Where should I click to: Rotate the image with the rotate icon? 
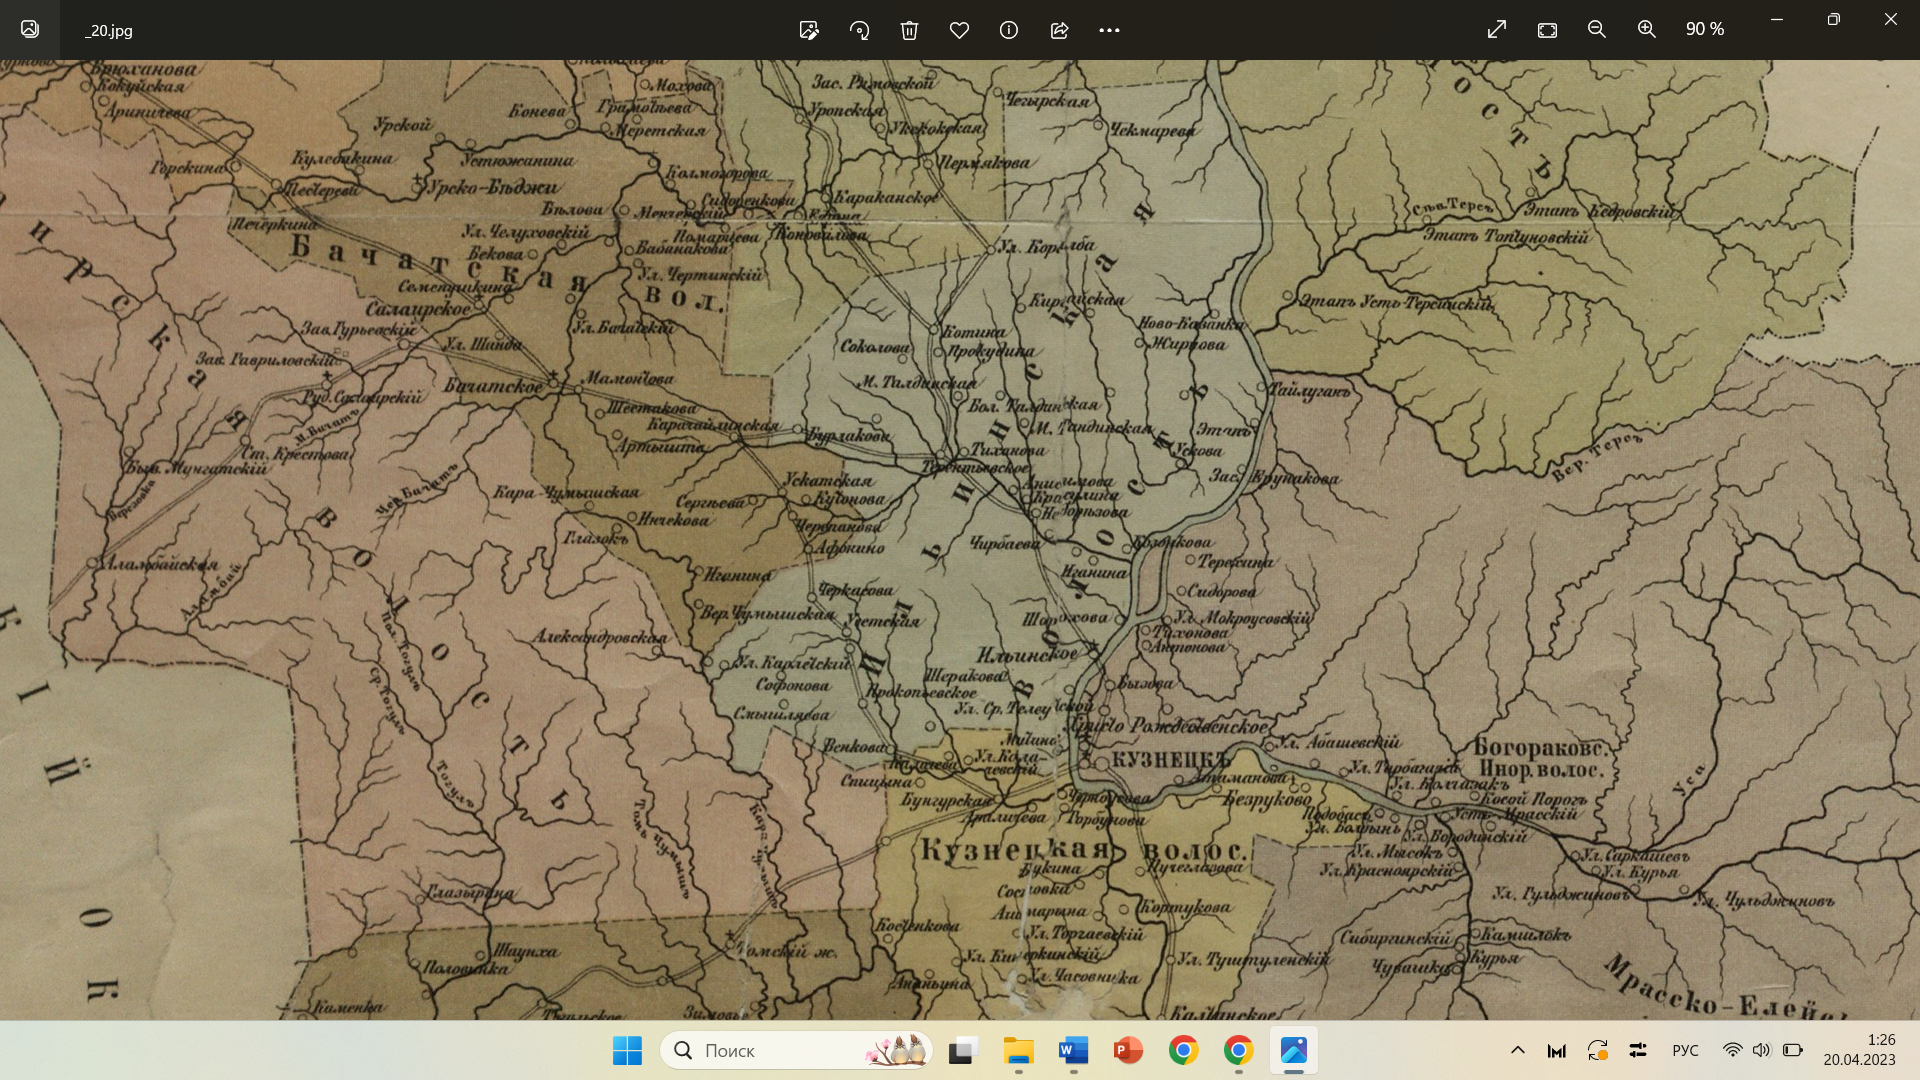pyautogui.click(x=859, y=30)
